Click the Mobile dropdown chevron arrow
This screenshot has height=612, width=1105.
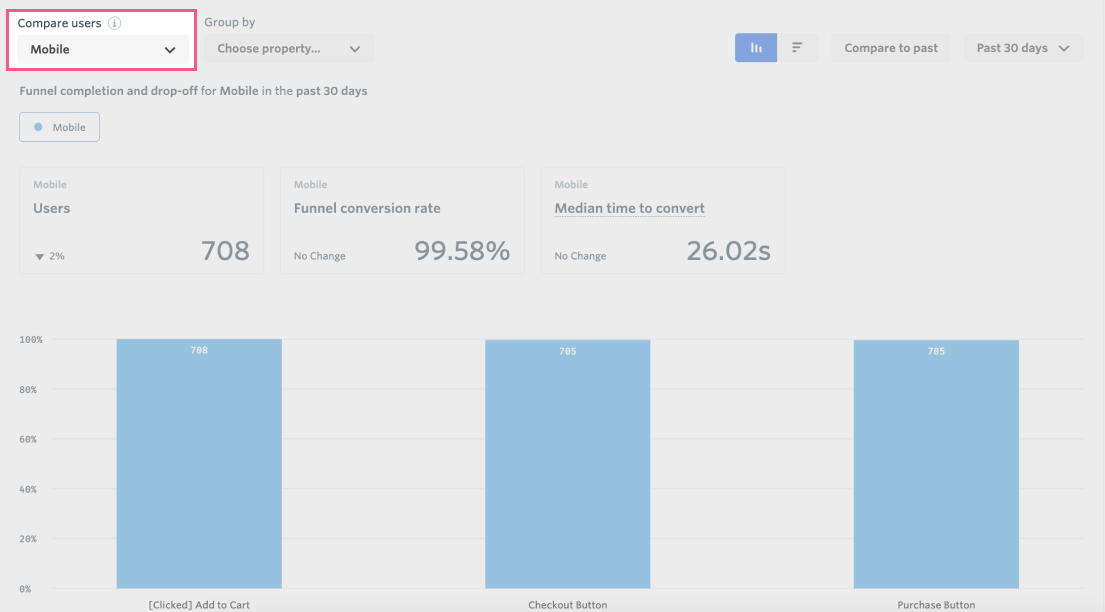coord(170,50)
